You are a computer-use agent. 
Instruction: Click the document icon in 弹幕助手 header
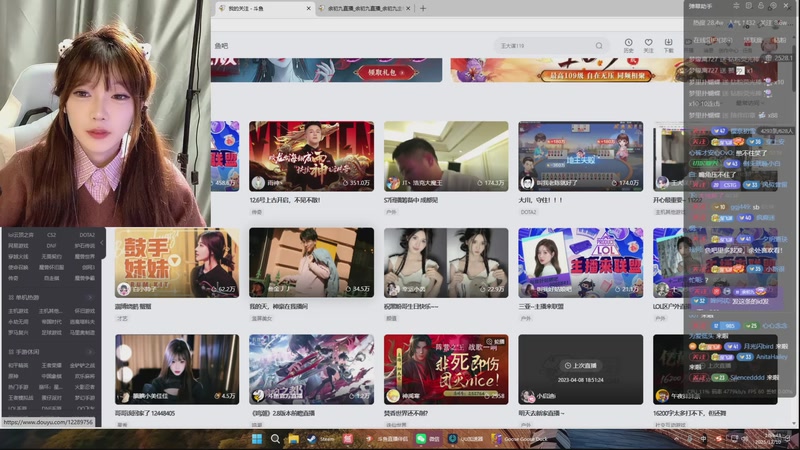[x=748, y=6]
